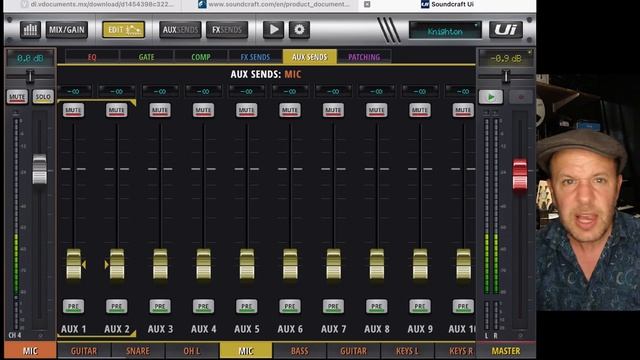Select the EDIT button
This screenshot has height=360, width=640.
(123, 30)
